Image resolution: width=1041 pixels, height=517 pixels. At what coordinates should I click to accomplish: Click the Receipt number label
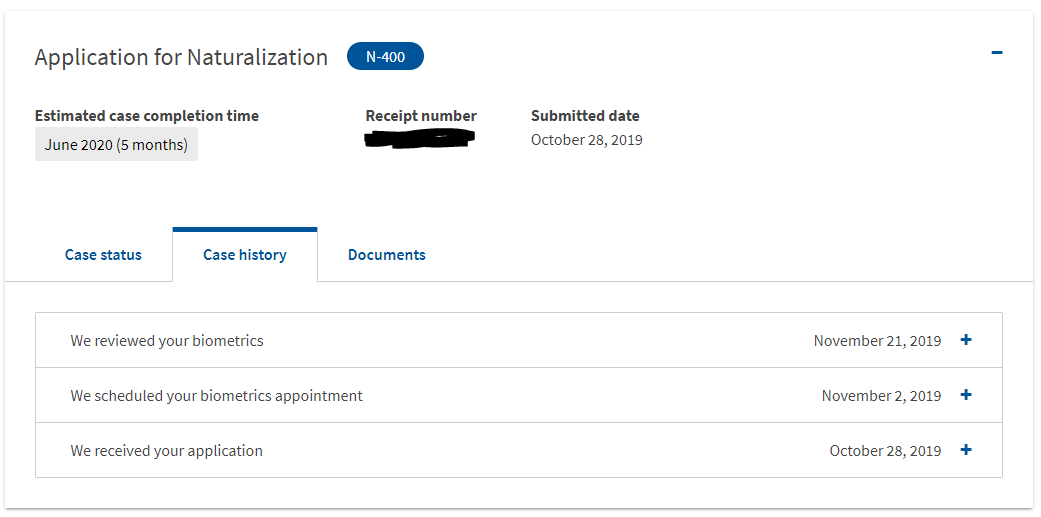[421, 115]
